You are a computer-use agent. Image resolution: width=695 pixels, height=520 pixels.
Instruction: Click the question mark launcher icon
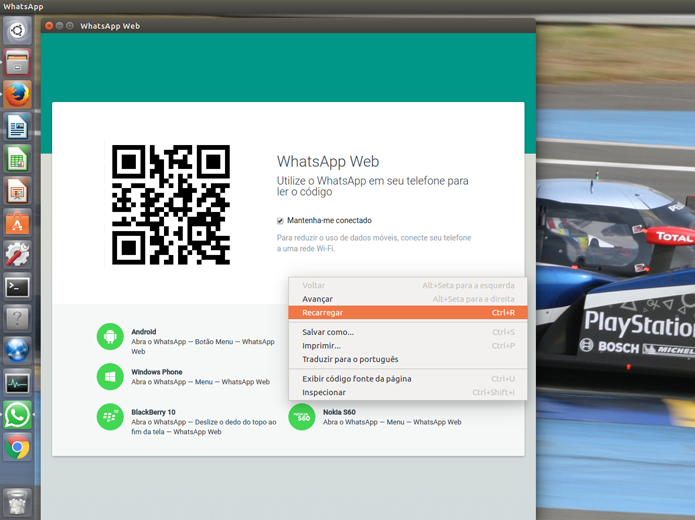point(17,319)
